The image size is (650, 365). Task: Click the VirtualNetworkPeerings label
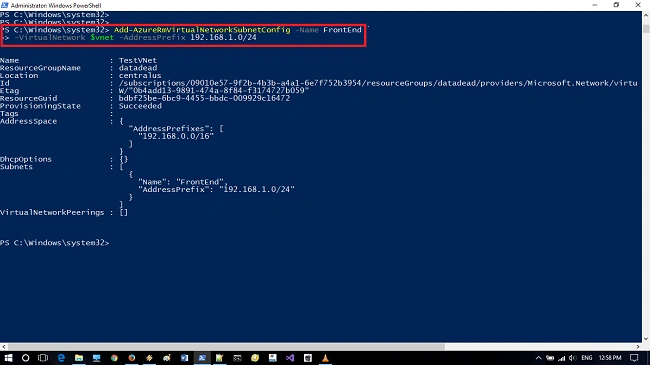[52, 212]
